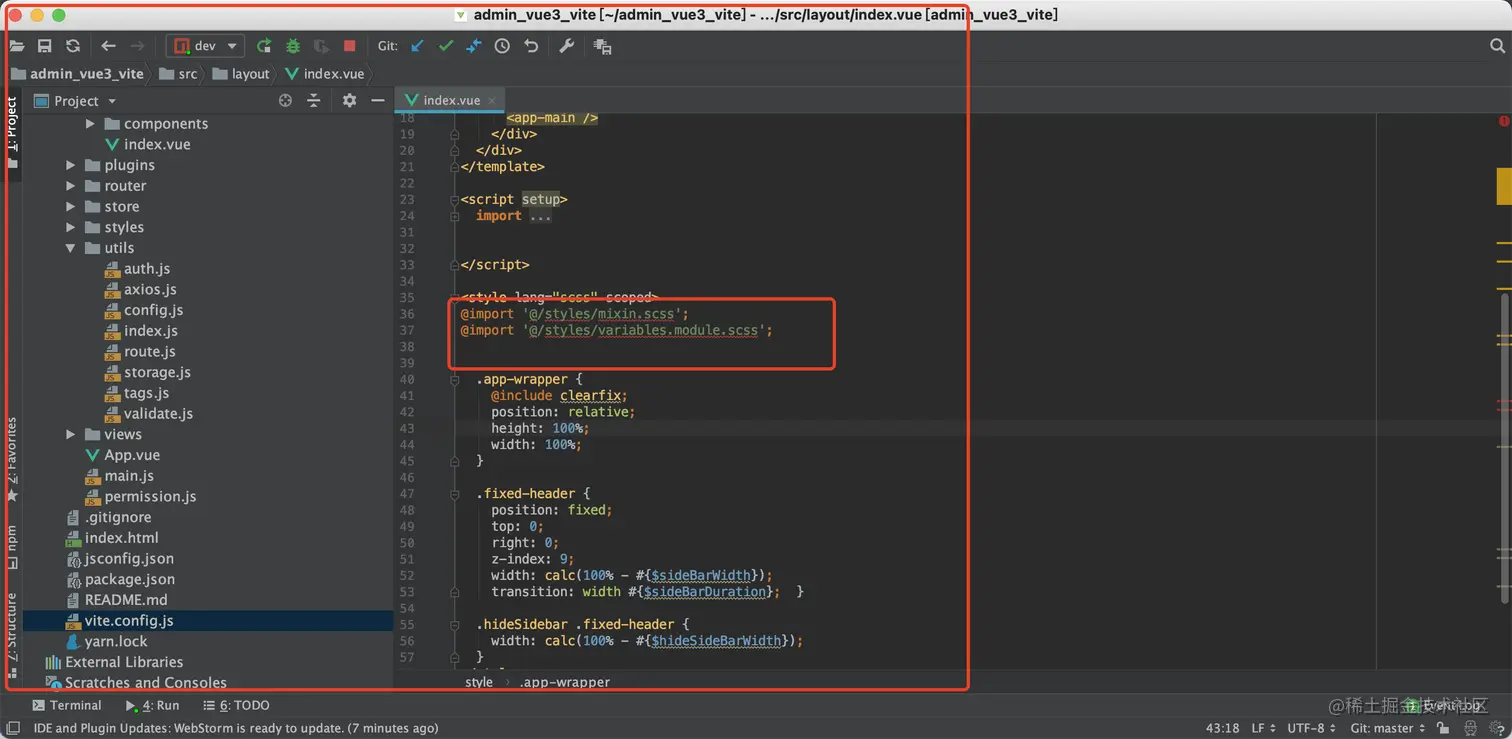This screenshot has width=1512, height=739.
Task: Collapse the utils folder
Action: point(70,248)
